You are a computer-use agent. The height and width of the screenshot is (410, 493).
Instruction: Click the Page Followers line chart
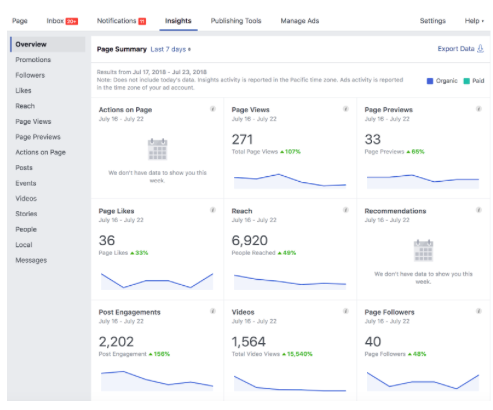(x=423, y=381)
